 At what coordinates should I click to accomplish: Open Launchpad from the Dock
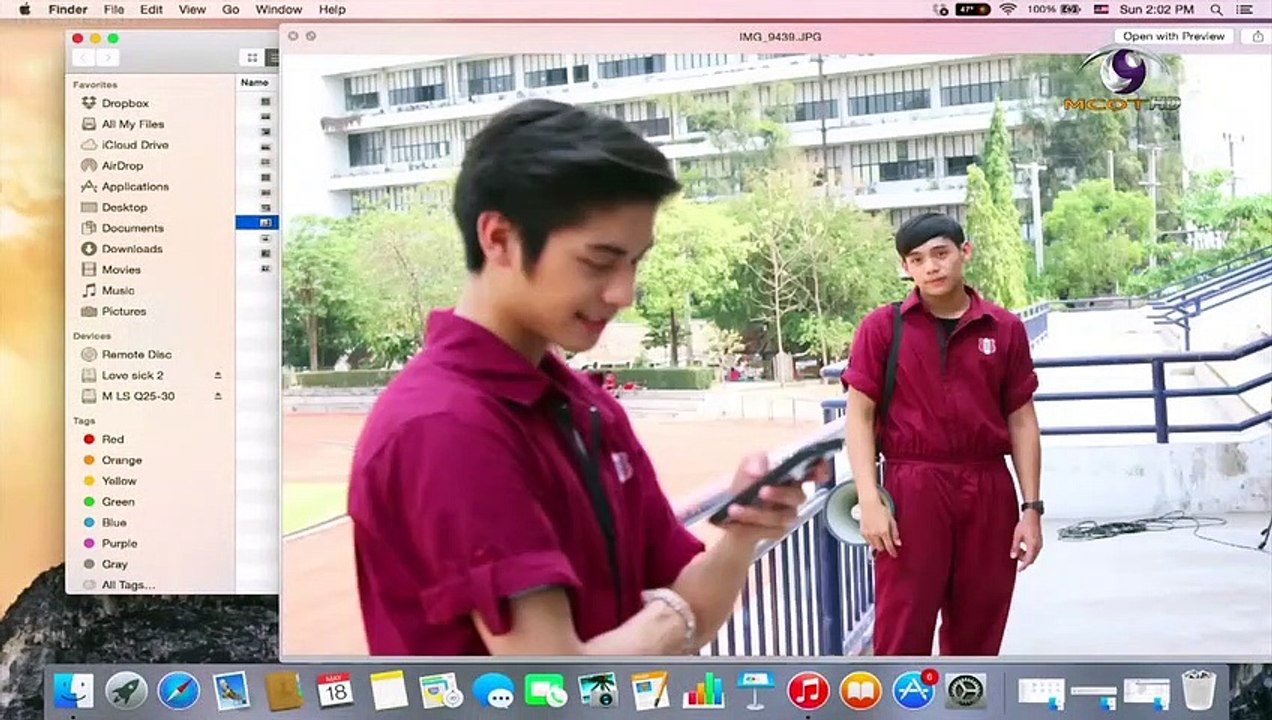(127, 690)
